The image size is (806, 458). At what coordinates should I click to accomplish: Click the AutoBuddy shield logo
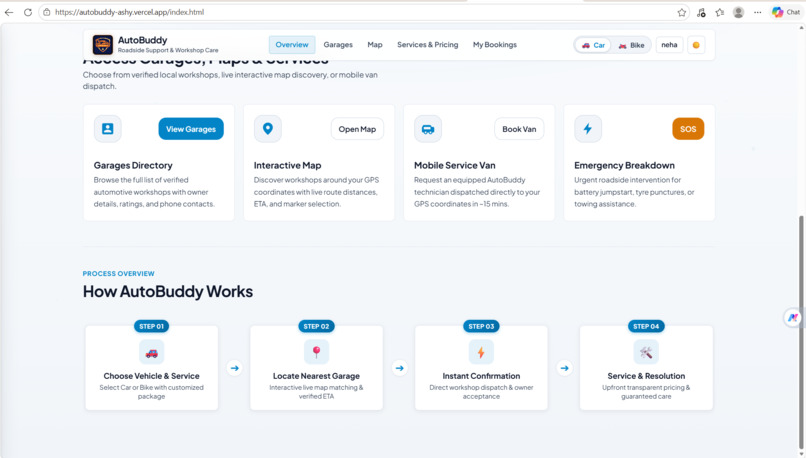coord(103,45)
